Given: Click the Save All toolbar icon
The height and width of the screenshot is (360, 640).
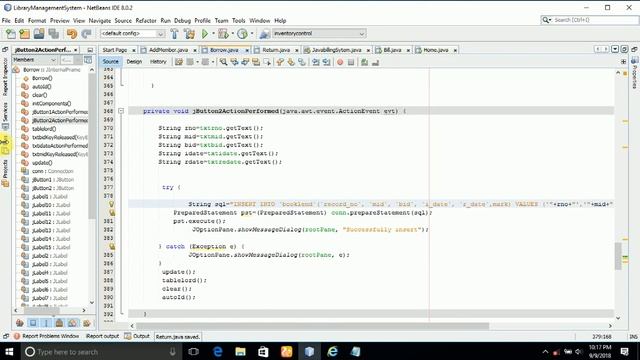Looking at the screenshot, I should coord(53,33).
